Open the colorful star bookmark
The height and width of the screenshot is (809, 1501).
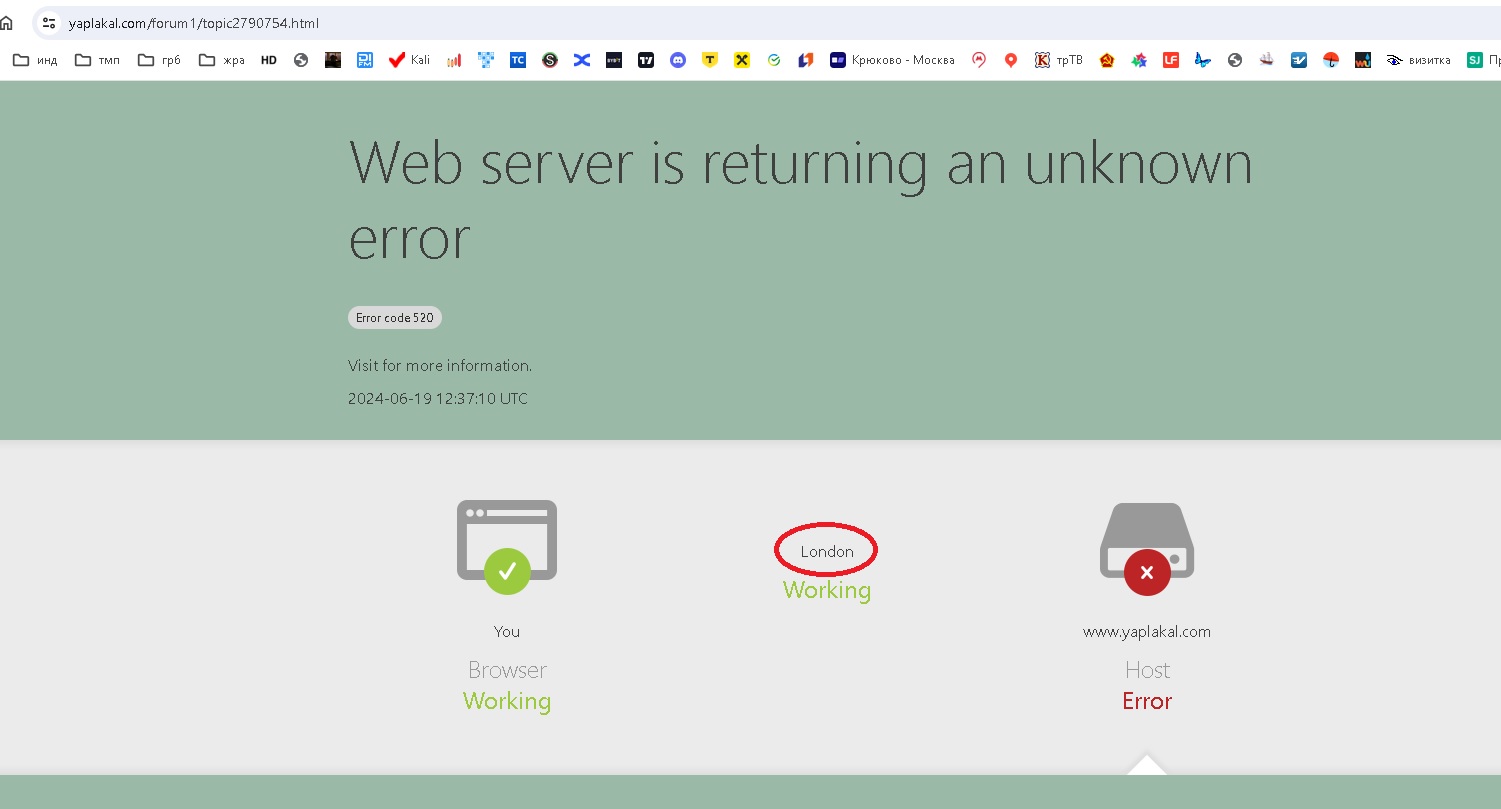pyautogui.click(x=1139, y=60)
